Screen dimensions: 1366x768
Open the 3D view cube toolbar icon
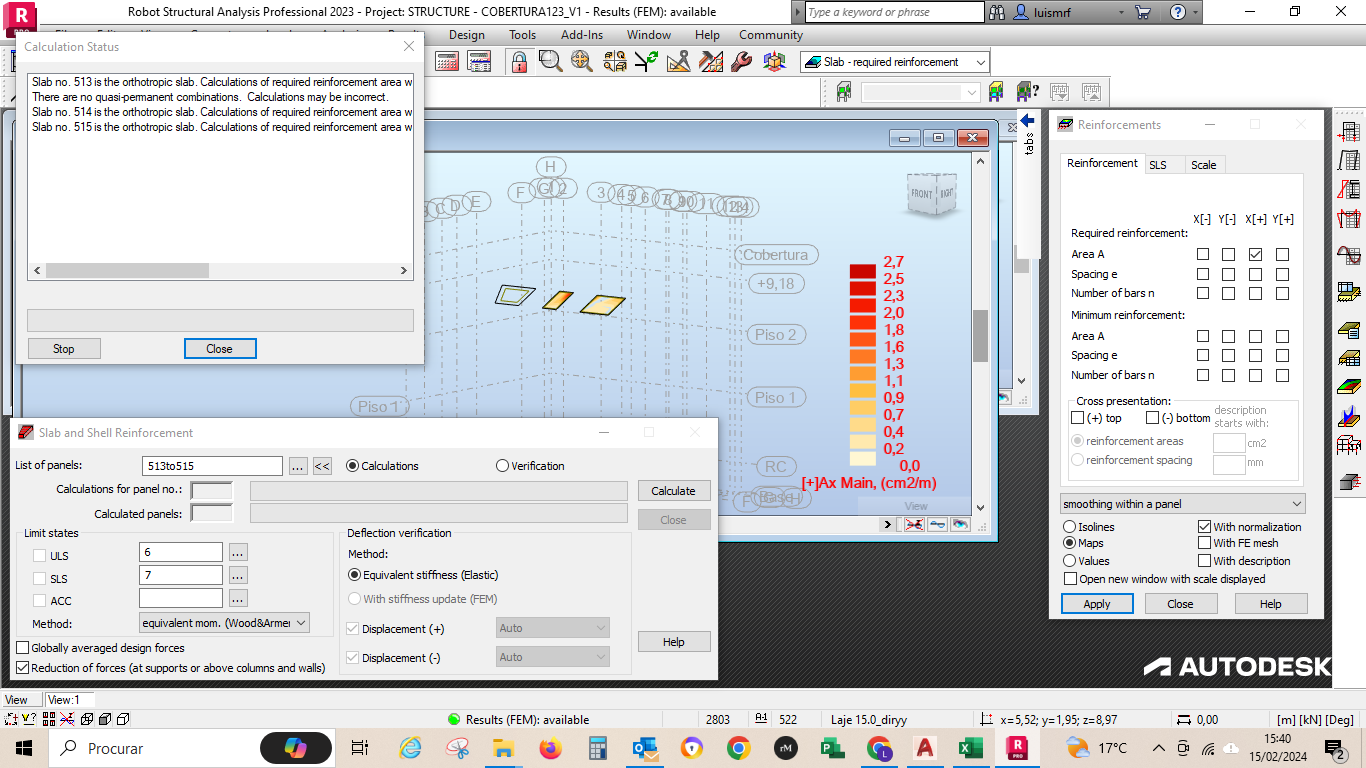(774, 61)
